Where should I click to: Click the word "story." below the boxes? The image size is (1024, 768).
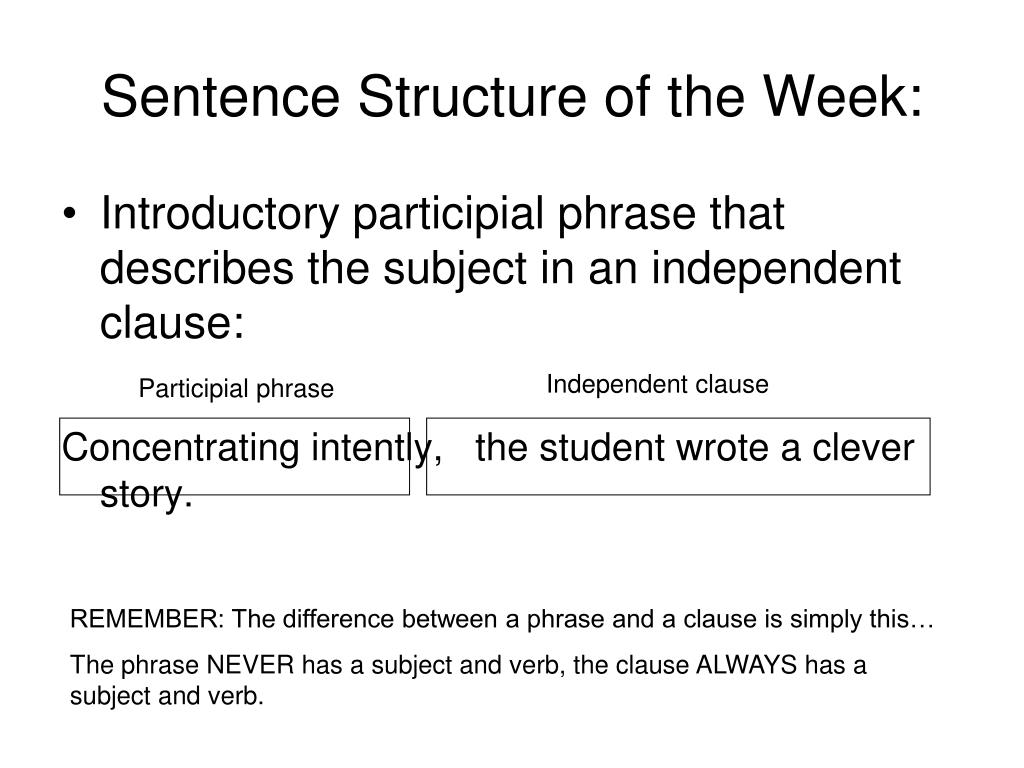pos(146,494)
